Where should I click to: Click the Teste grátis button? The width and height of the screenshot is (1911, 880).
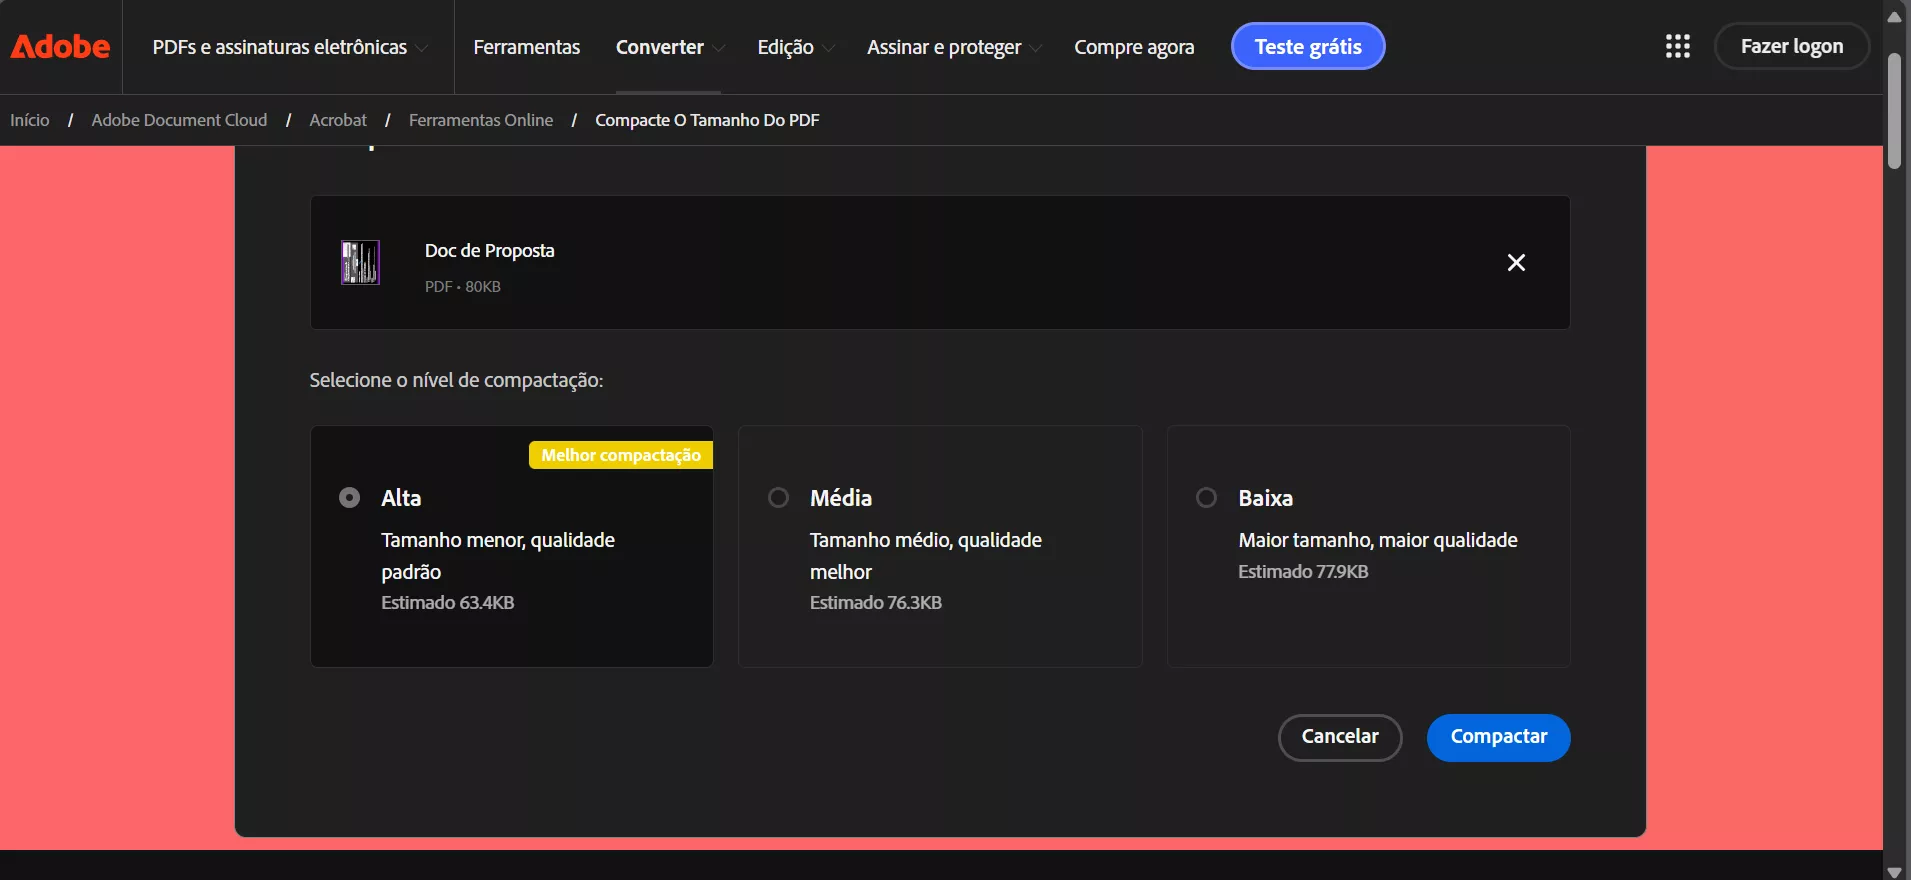click(x=1308, y=46)
